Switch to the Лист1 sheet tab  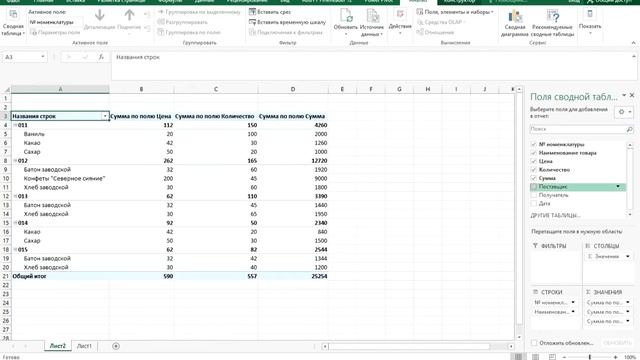[x=84, y=346]
